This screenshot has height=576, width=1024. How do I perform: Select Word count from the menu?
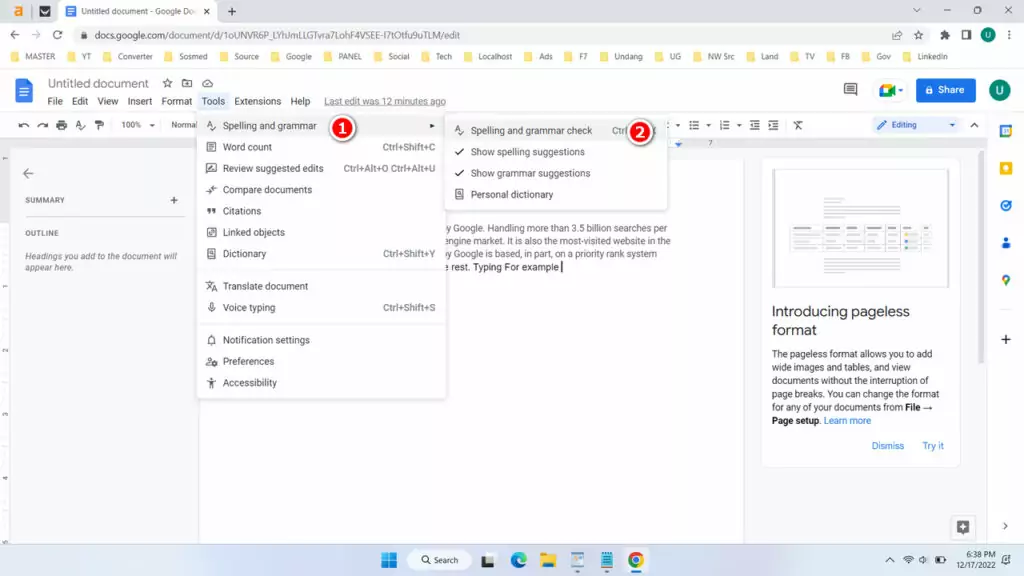(x=247, y=147)
